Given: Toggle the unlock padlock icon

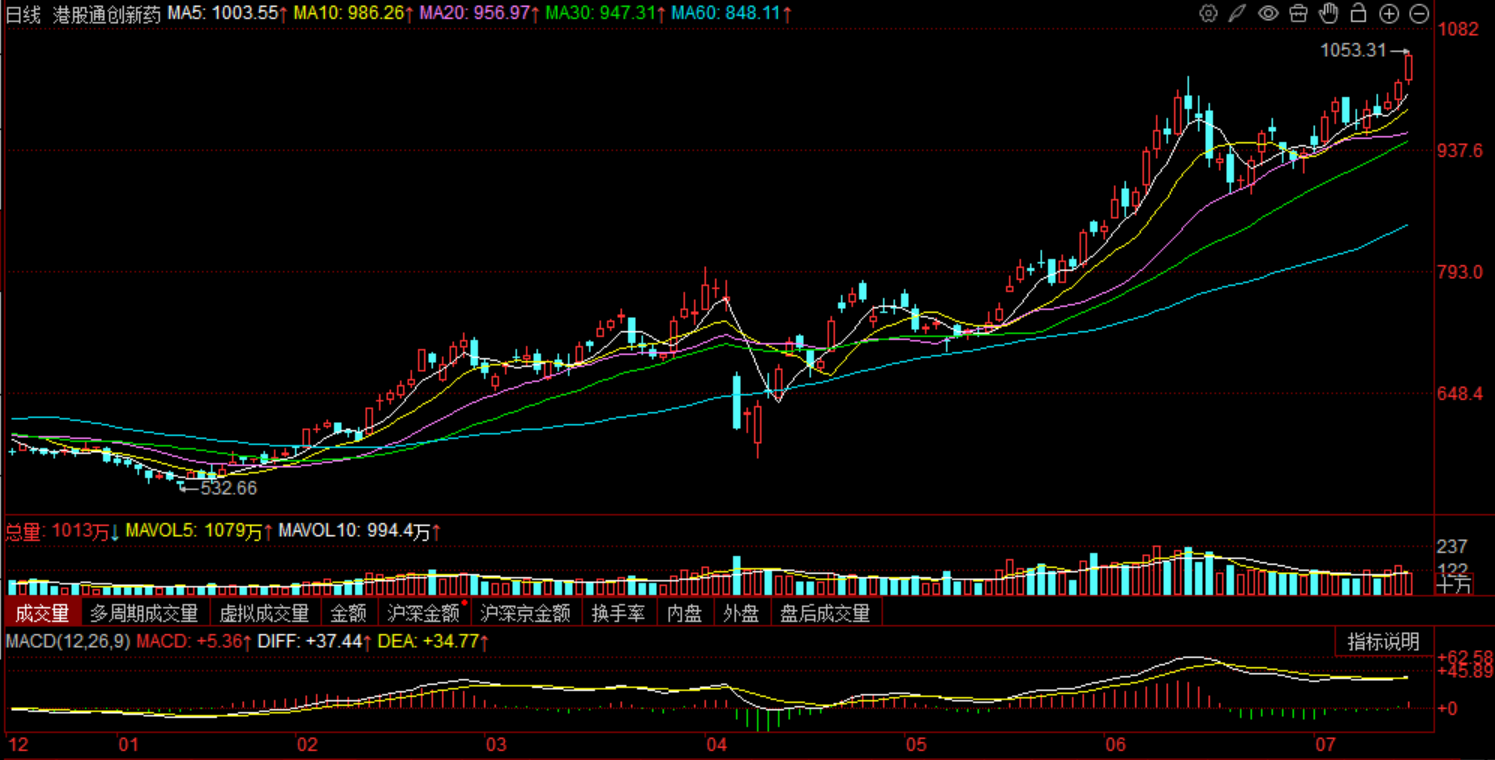Looking at the screenshot, I should (1358, 13).
